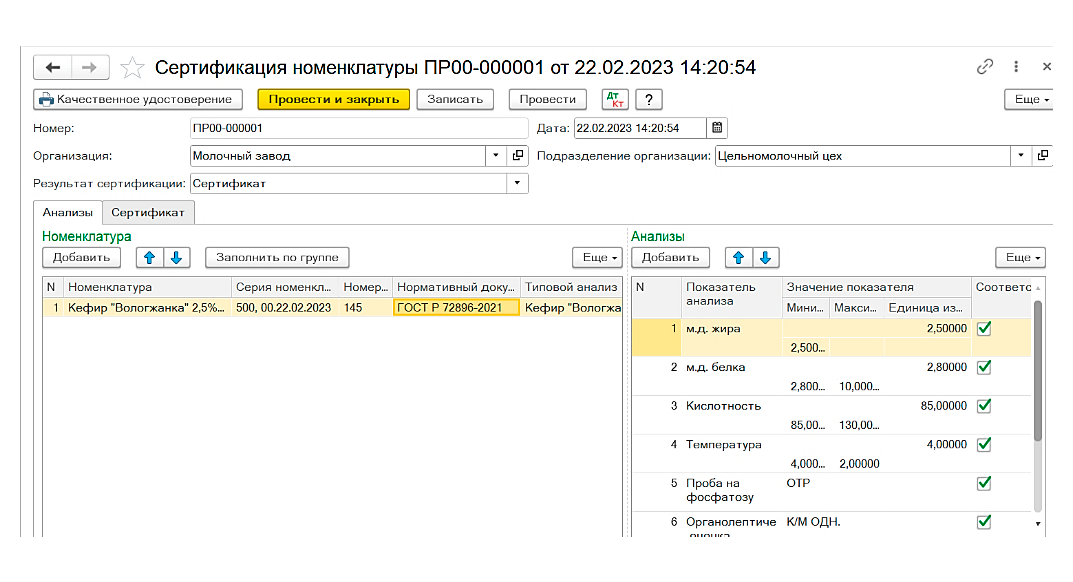1073x582 pixels.
Task: Click into the Номер field ПР00-000001
Action: click(359, 128)
